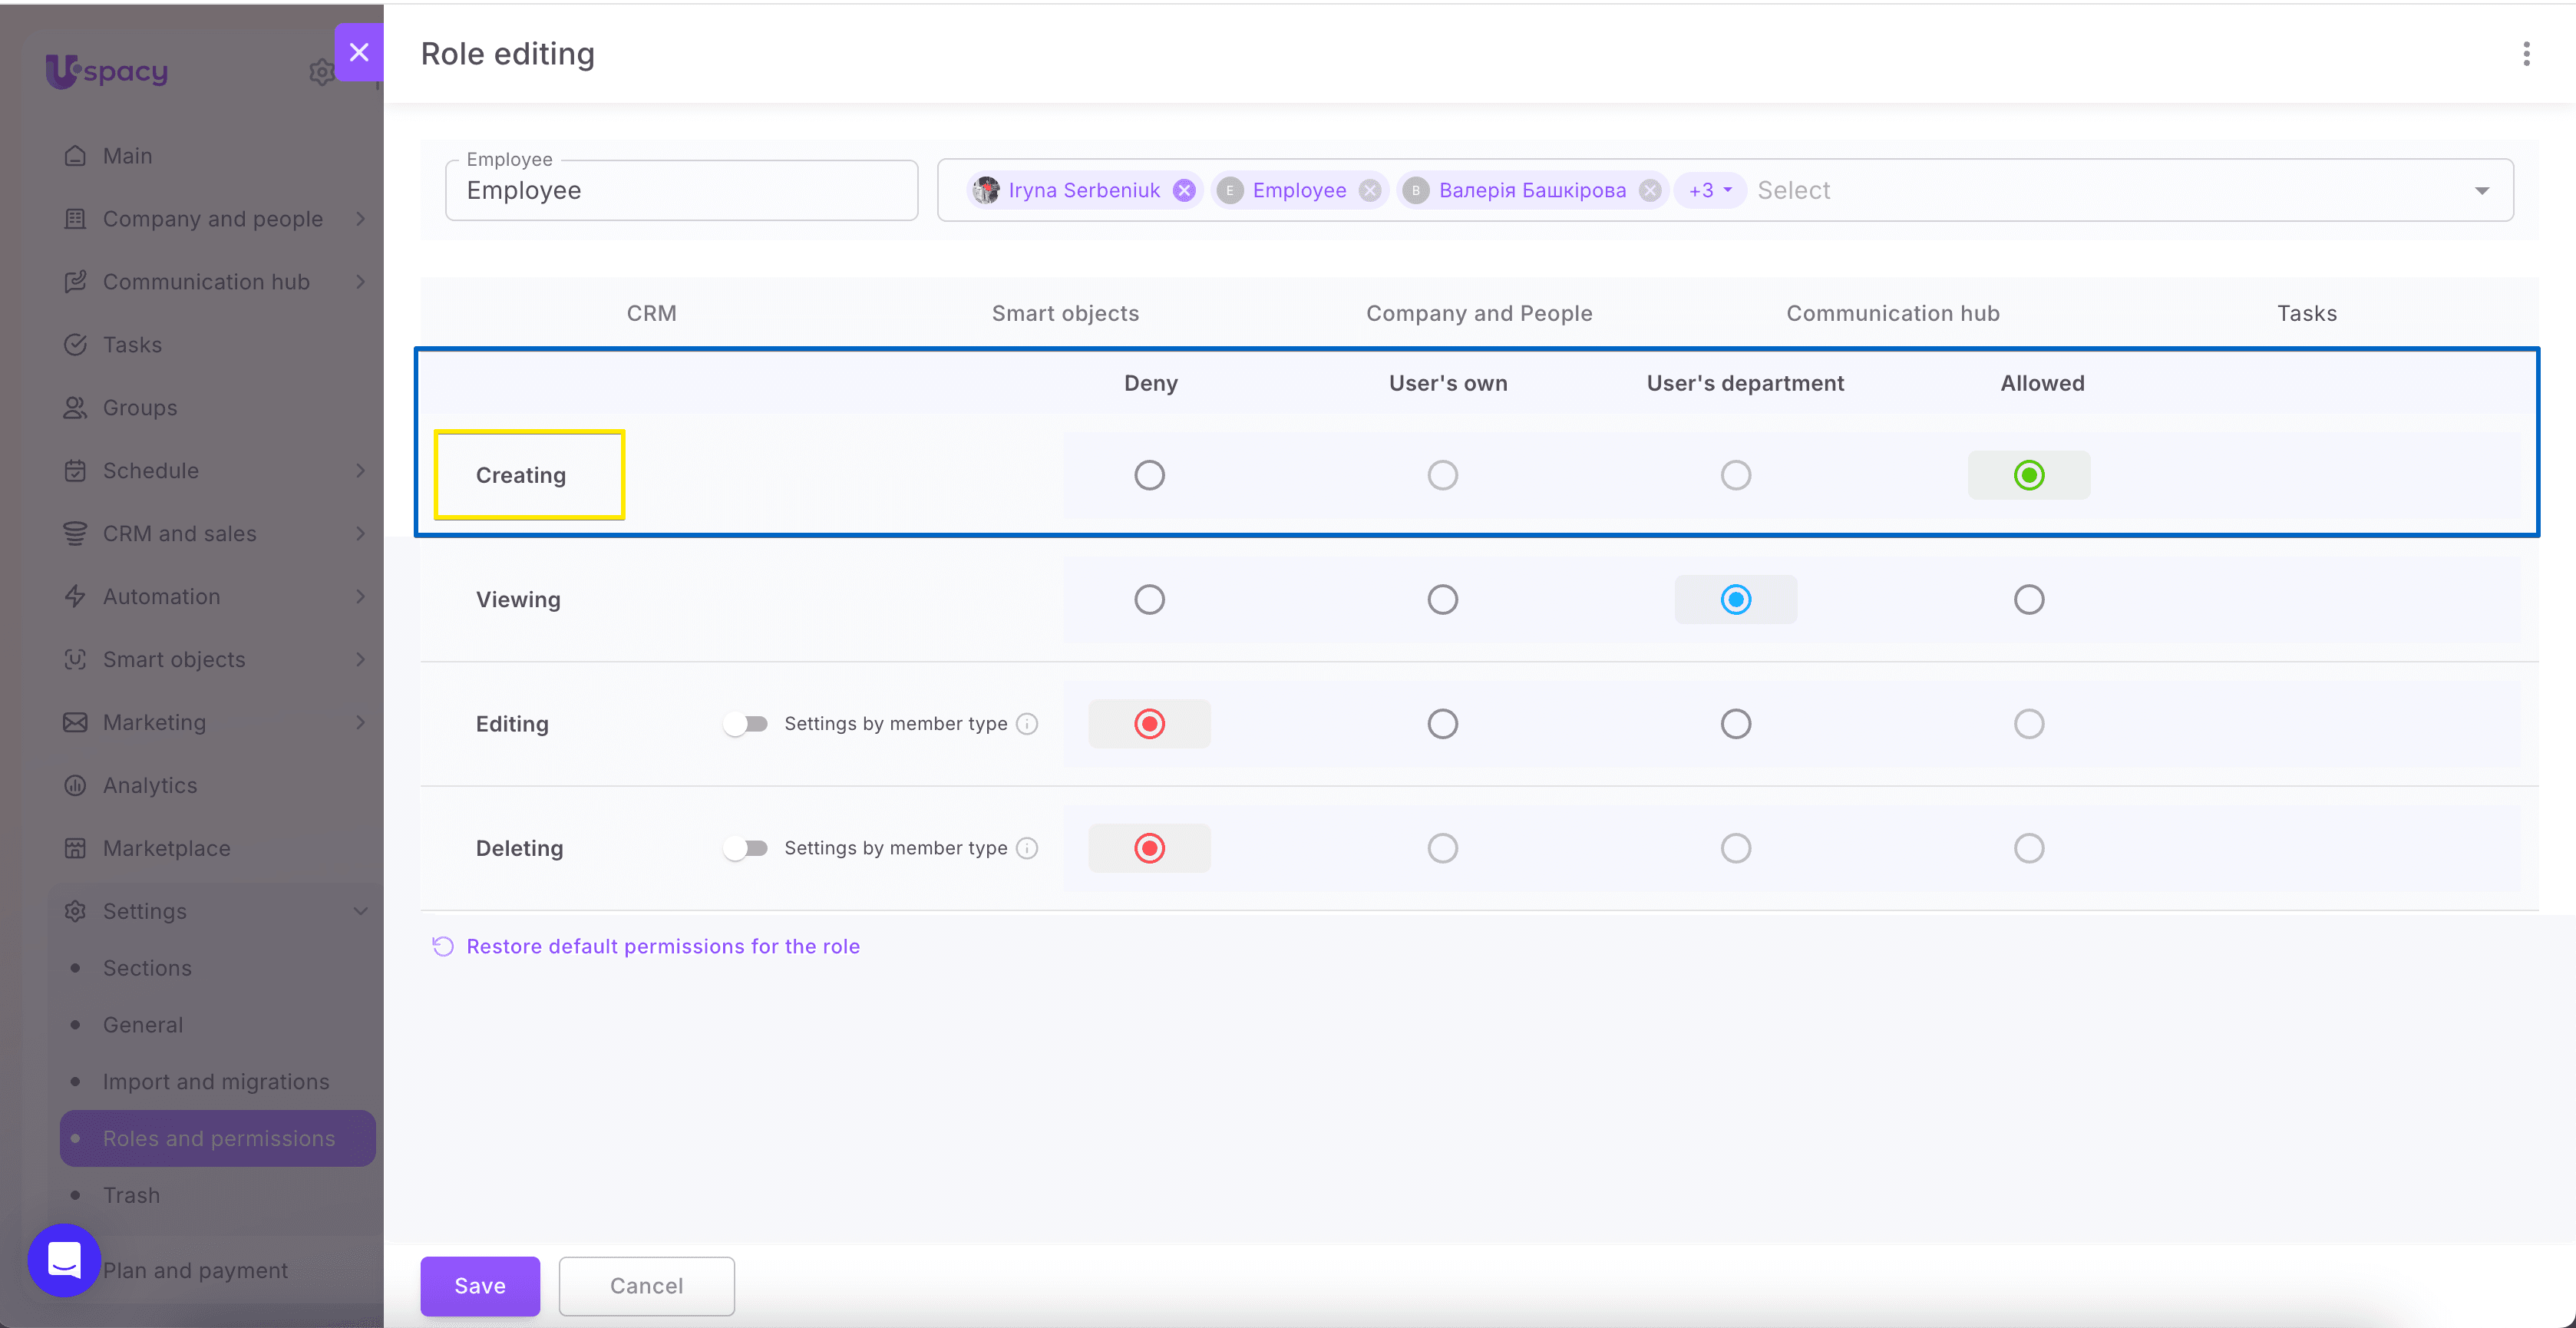Open Roles and permissions in sidebar

coord(218,1138)
